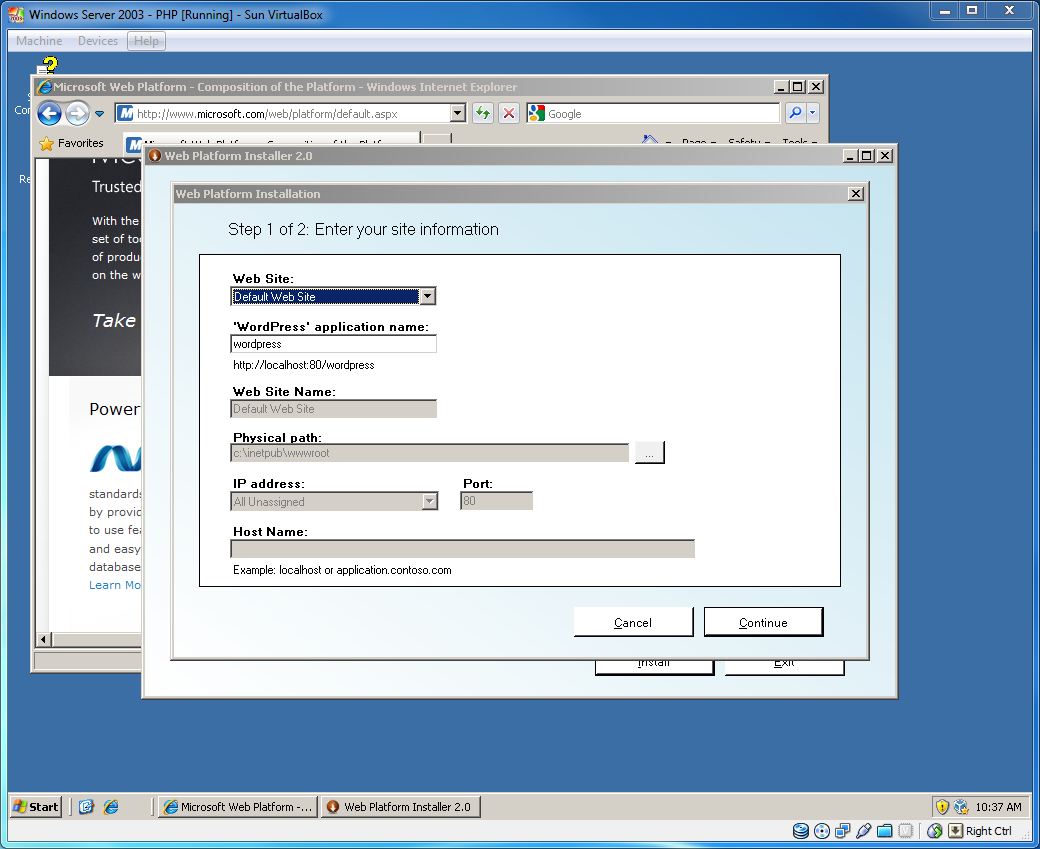
Task: Click the 'Right Ctrl' host key label
Action: click(x=988, y=830)
